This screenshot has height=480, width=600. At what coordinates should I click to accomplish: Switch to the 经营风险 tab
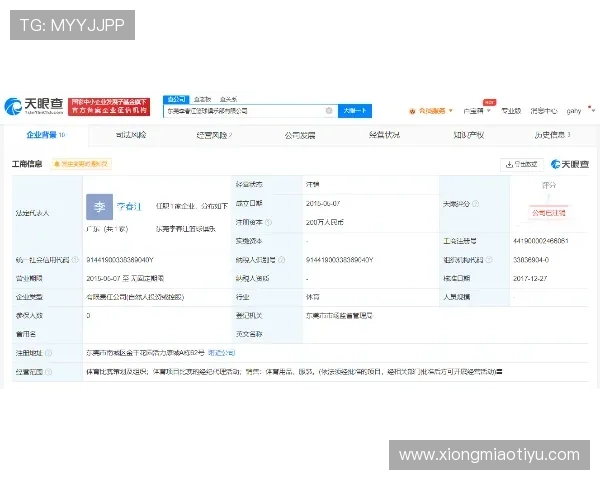click(214, 135)
